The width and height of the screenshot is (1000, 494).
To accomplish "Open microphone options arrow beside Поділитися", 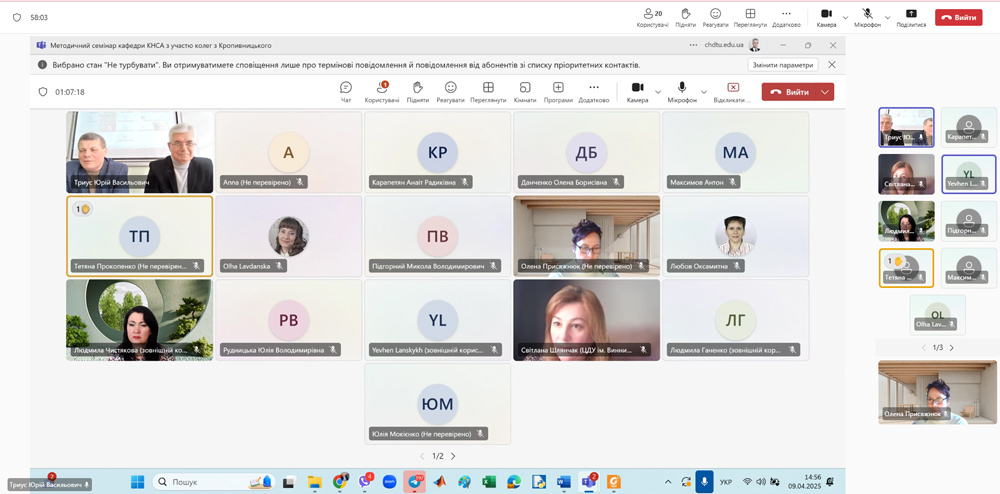I will coord(887,18).
